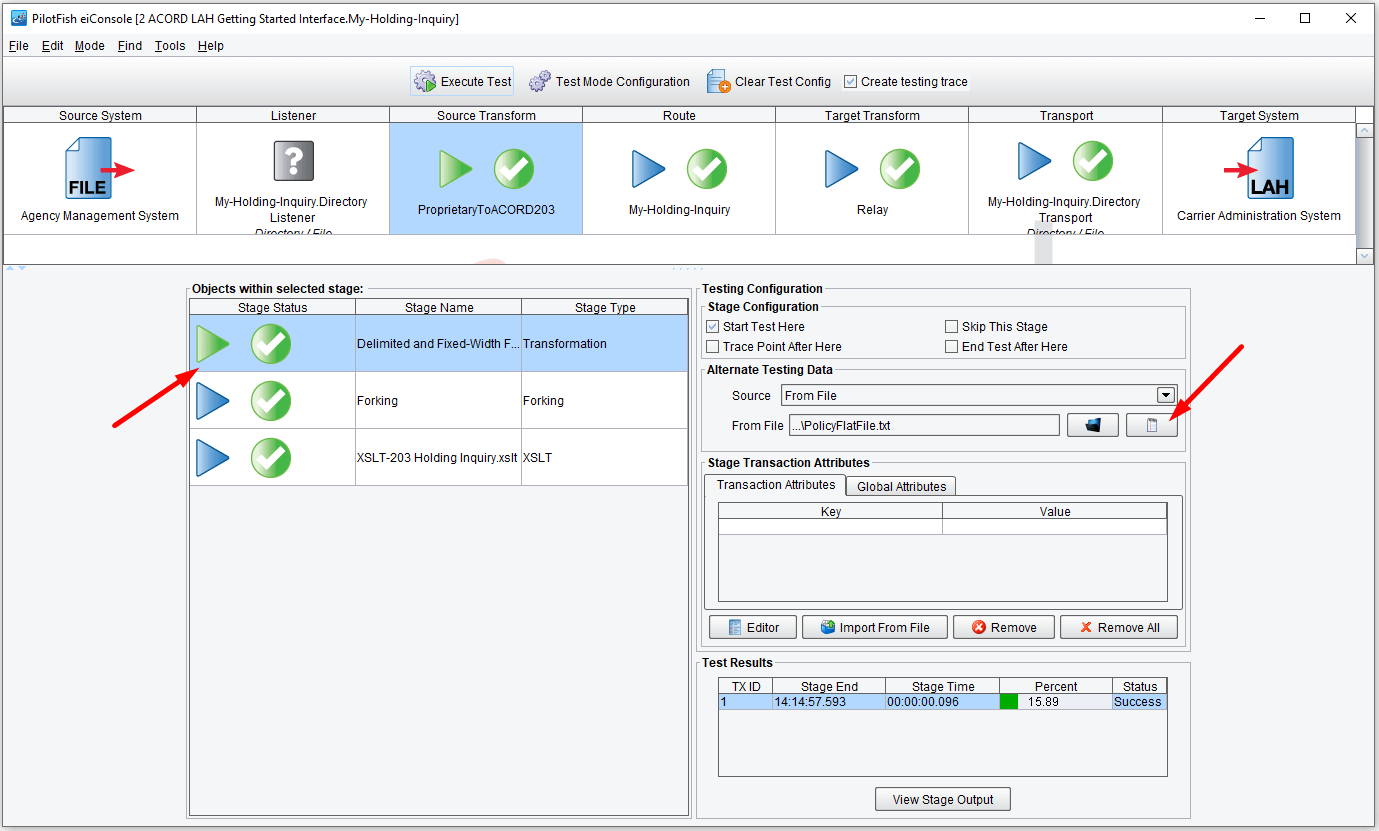Select Forking stage name cell
Image resolution: width=1379 pixels, height=831 pixels.
[x=438, y=401]
